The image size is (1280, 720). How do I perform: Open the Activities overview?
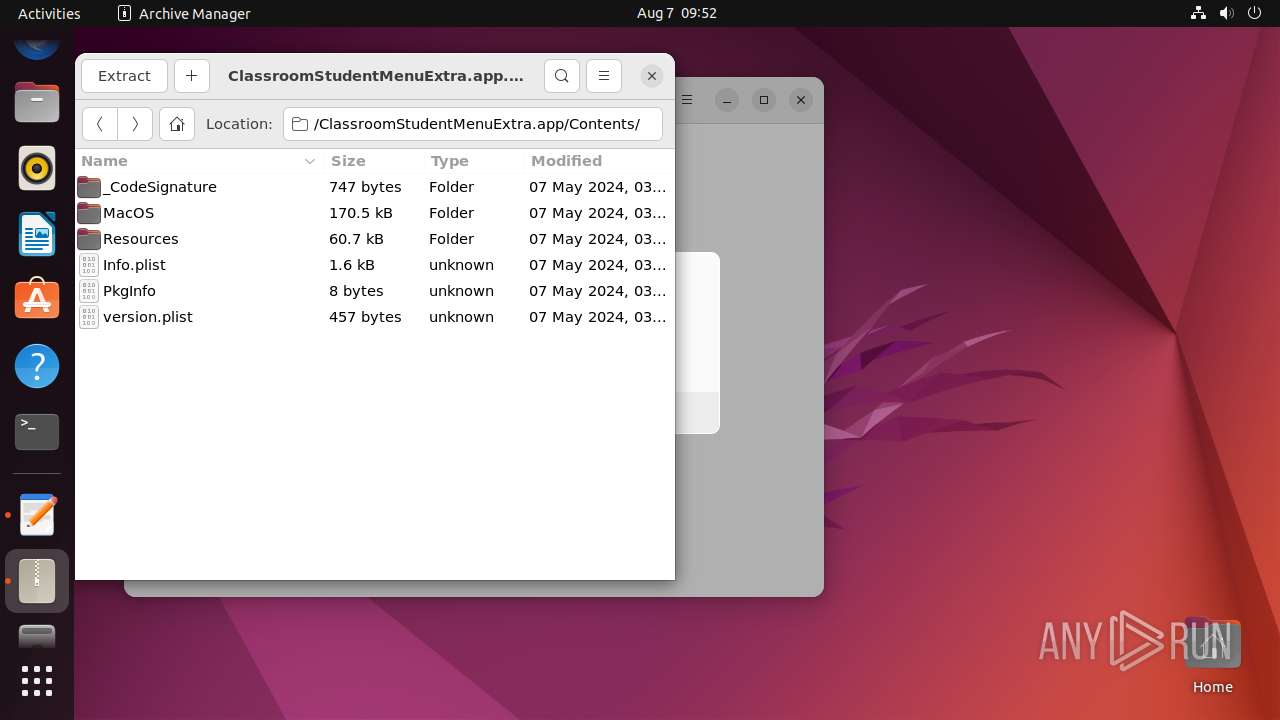coord(49,13)
